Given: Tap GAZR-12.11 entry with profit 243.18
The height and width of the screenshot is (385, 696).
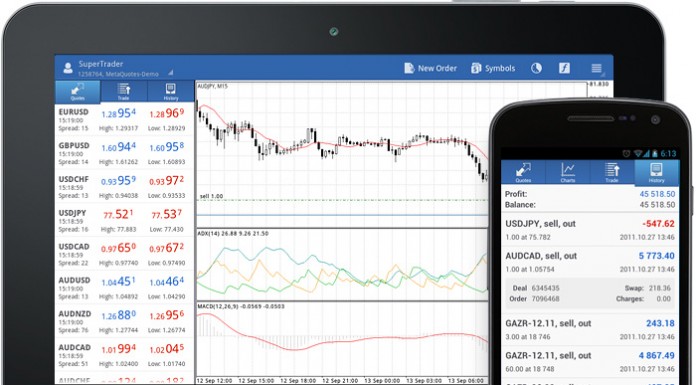Looking at the screenshot, I should click(x=590, y=329).
